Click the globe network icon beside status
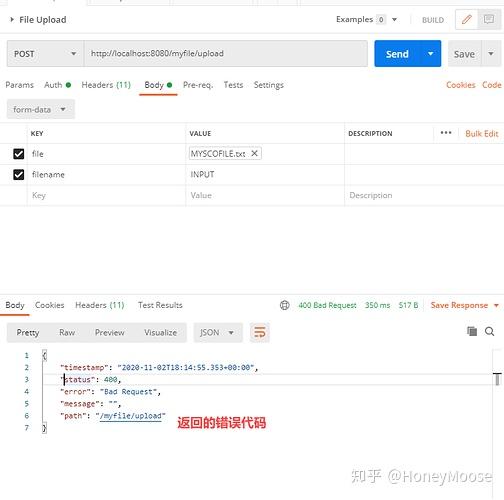504x500 pixels. [x=285, y=305]
